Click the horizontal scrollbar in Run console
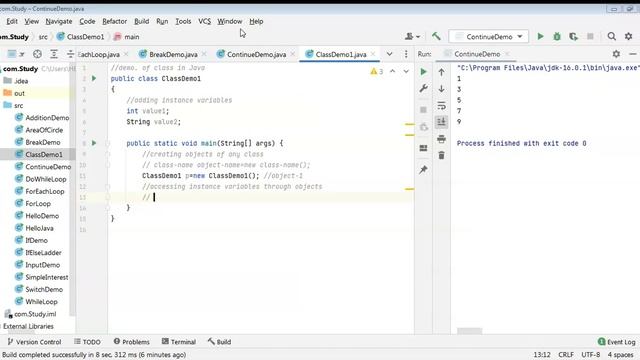 [469, 331]
